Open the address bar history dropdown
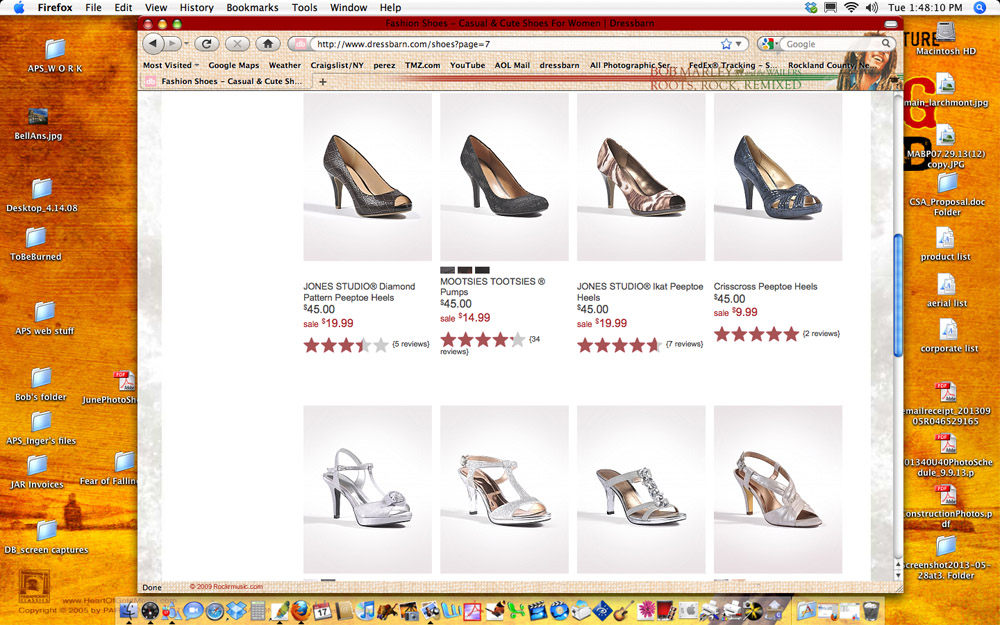Image resolution: width=1000 pixels, height=625 pixels. (739, 44)
